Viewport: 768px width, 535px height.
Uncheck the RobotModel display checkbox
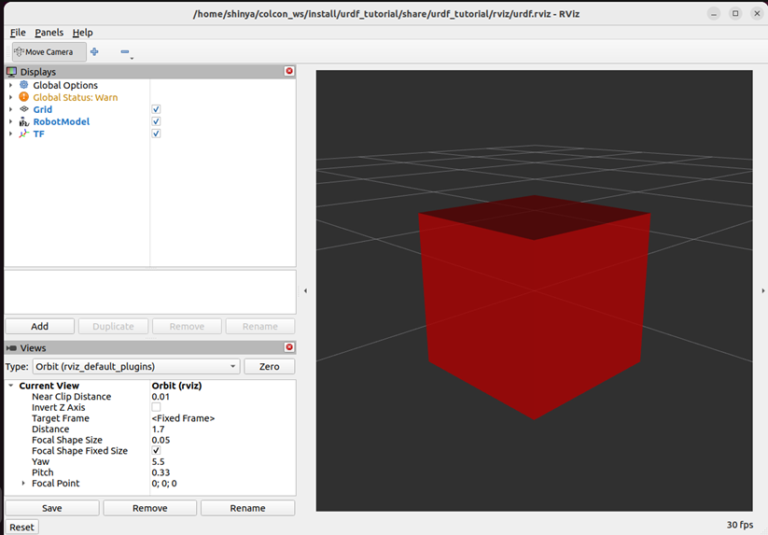coord(156,122)
